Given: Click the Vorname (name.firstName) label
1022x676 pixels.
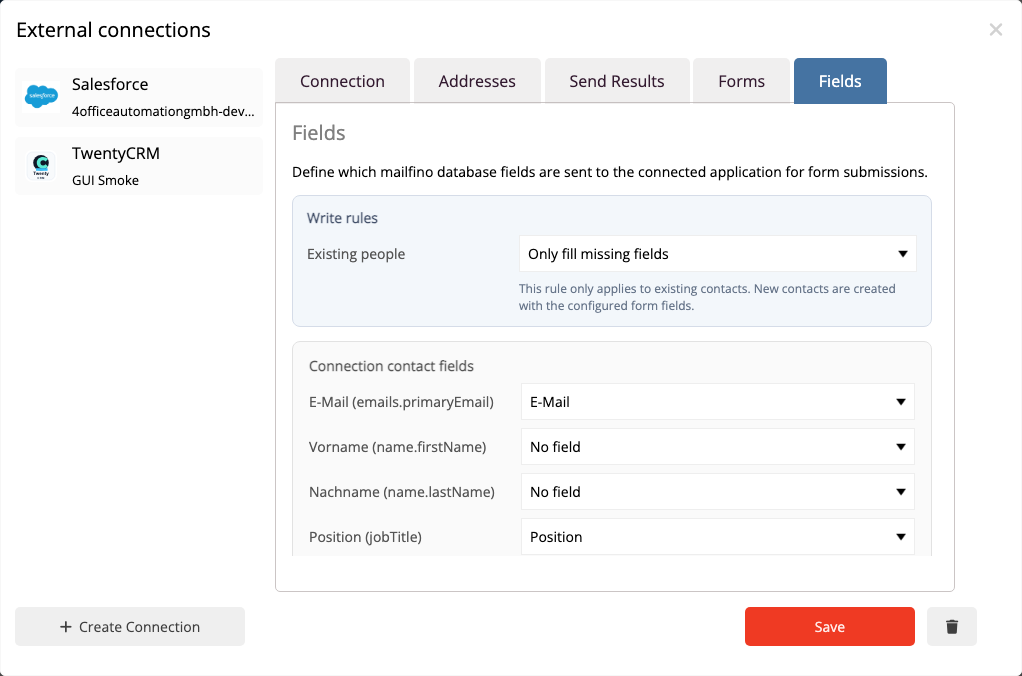Looking at the screenshot, I should (x=398, y=447).
